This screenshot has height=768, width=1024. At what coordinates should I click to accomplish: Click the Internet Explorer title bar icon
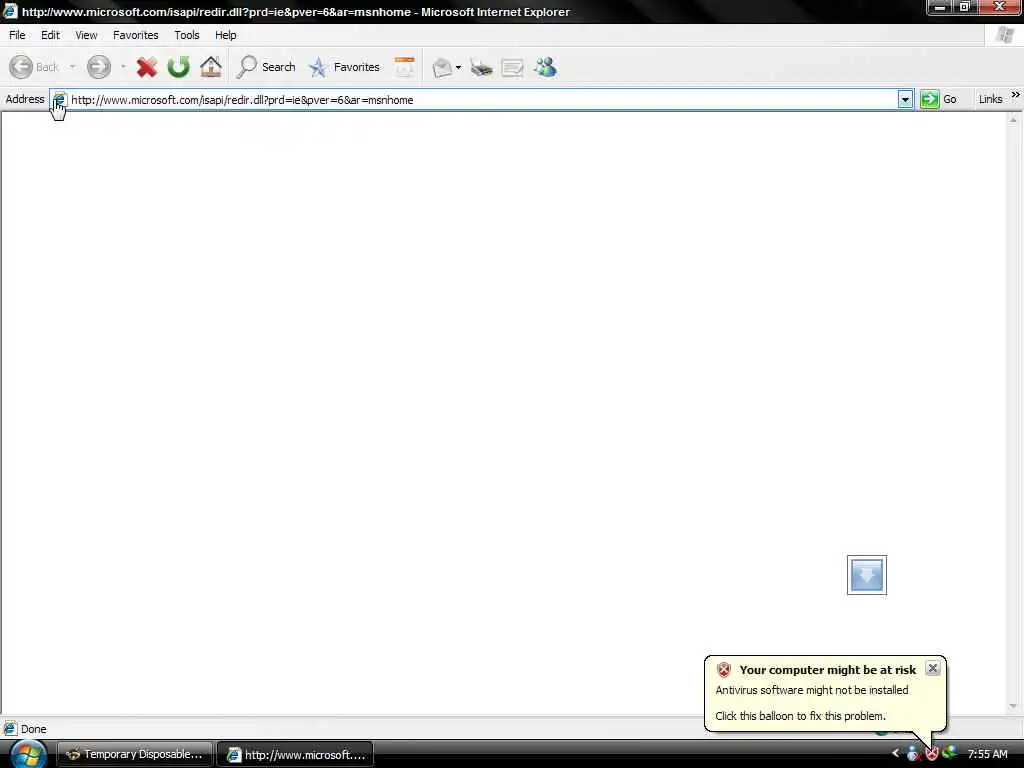pyautogui.click(x=10, y=11)
